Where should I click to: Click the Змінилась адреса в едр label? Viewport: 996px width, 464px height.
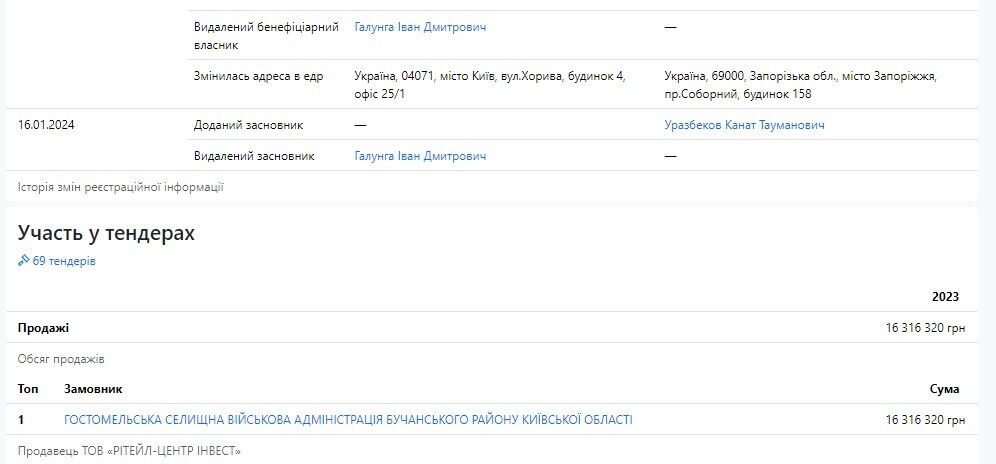(259, 76)
